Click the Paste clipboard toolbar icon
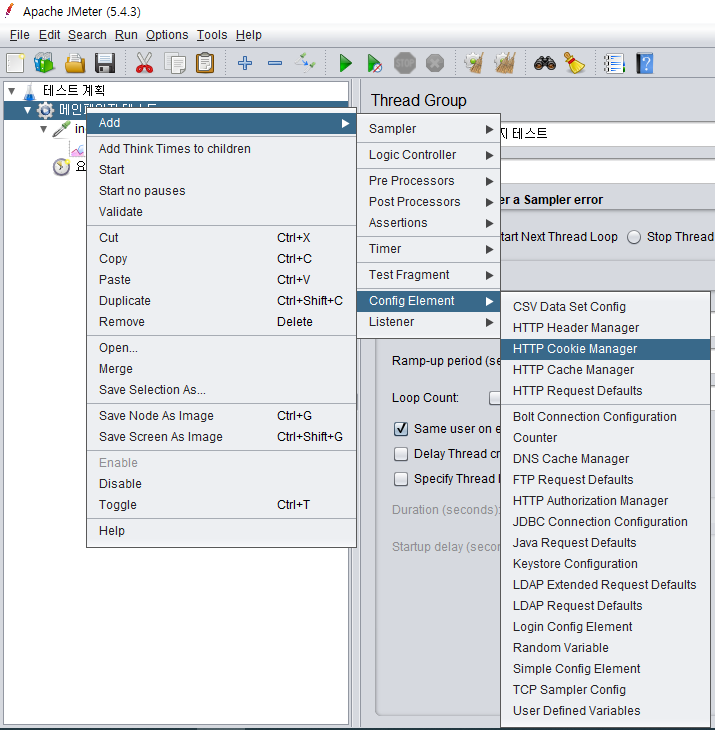Viewport: 715px width, 730px height. [205, 64]
